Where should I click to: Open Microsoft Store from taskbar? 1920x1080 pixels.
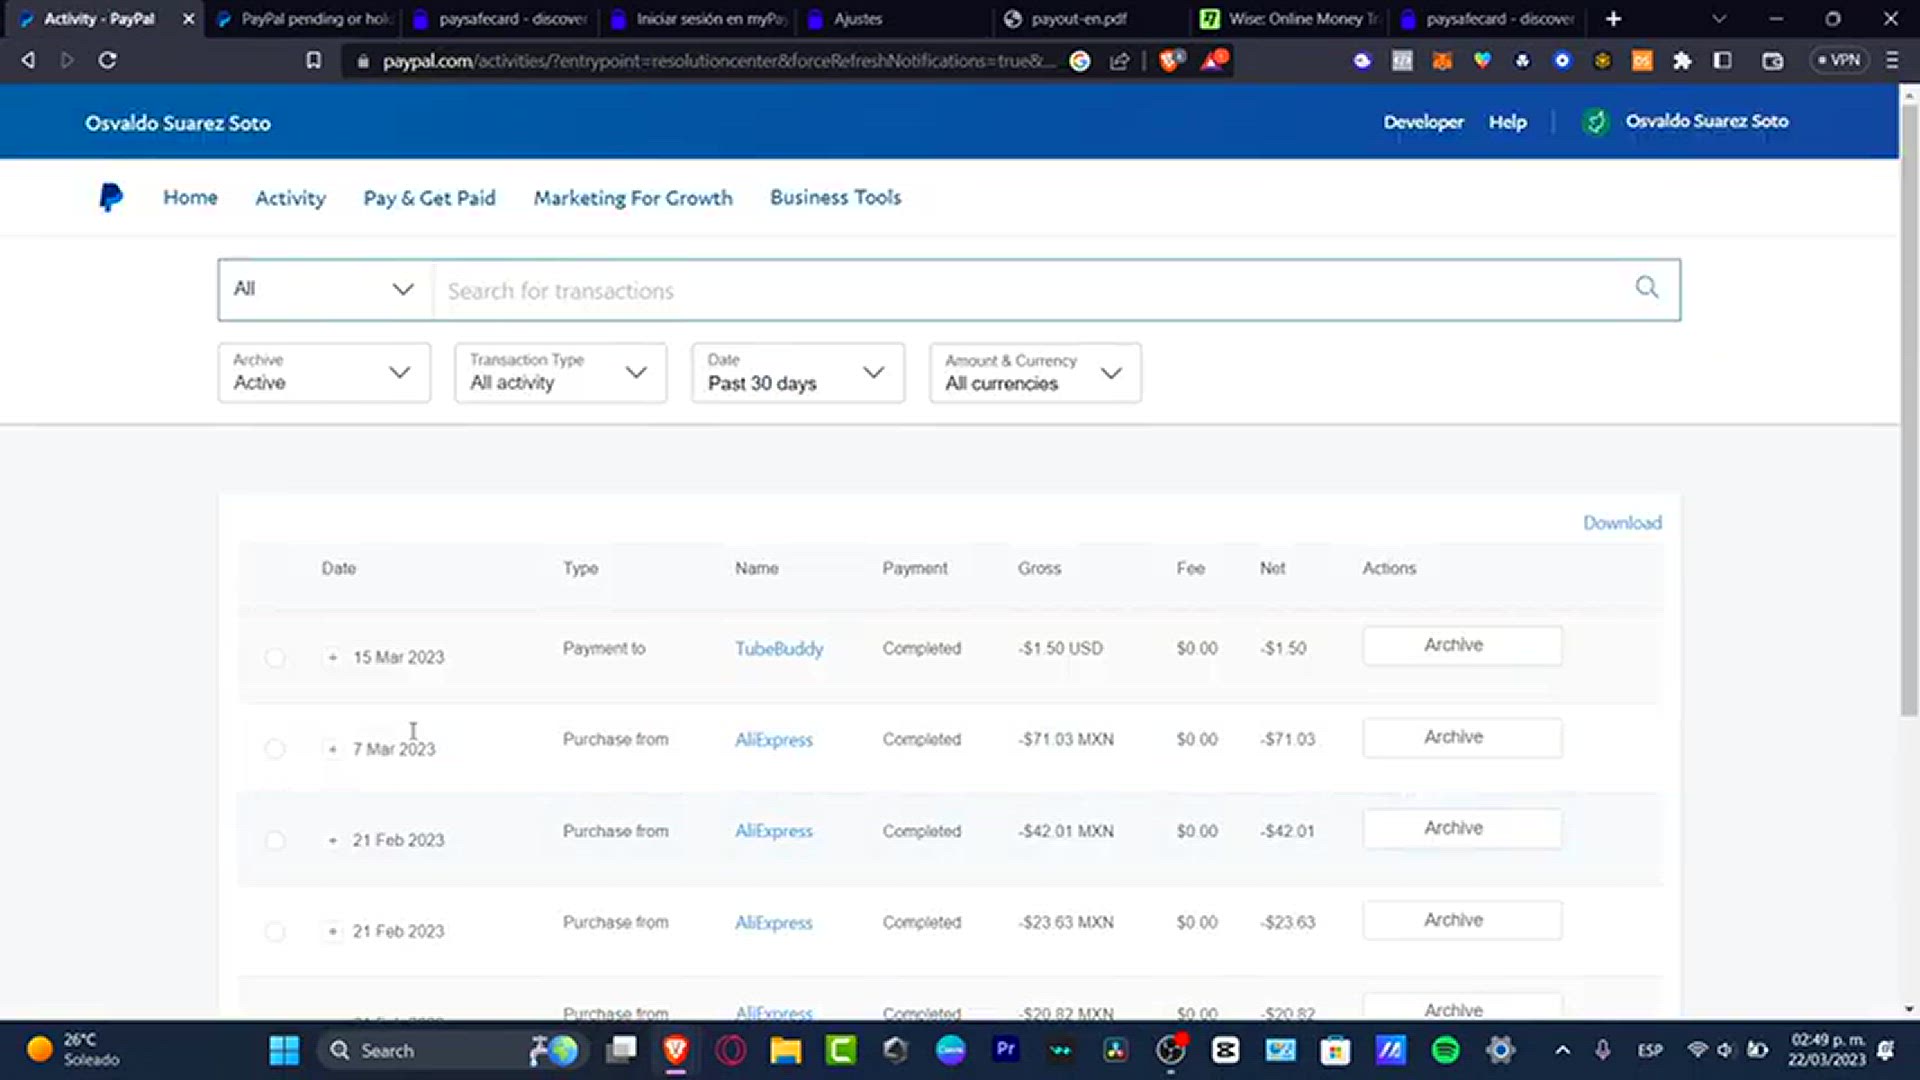pos(1335,1050)
